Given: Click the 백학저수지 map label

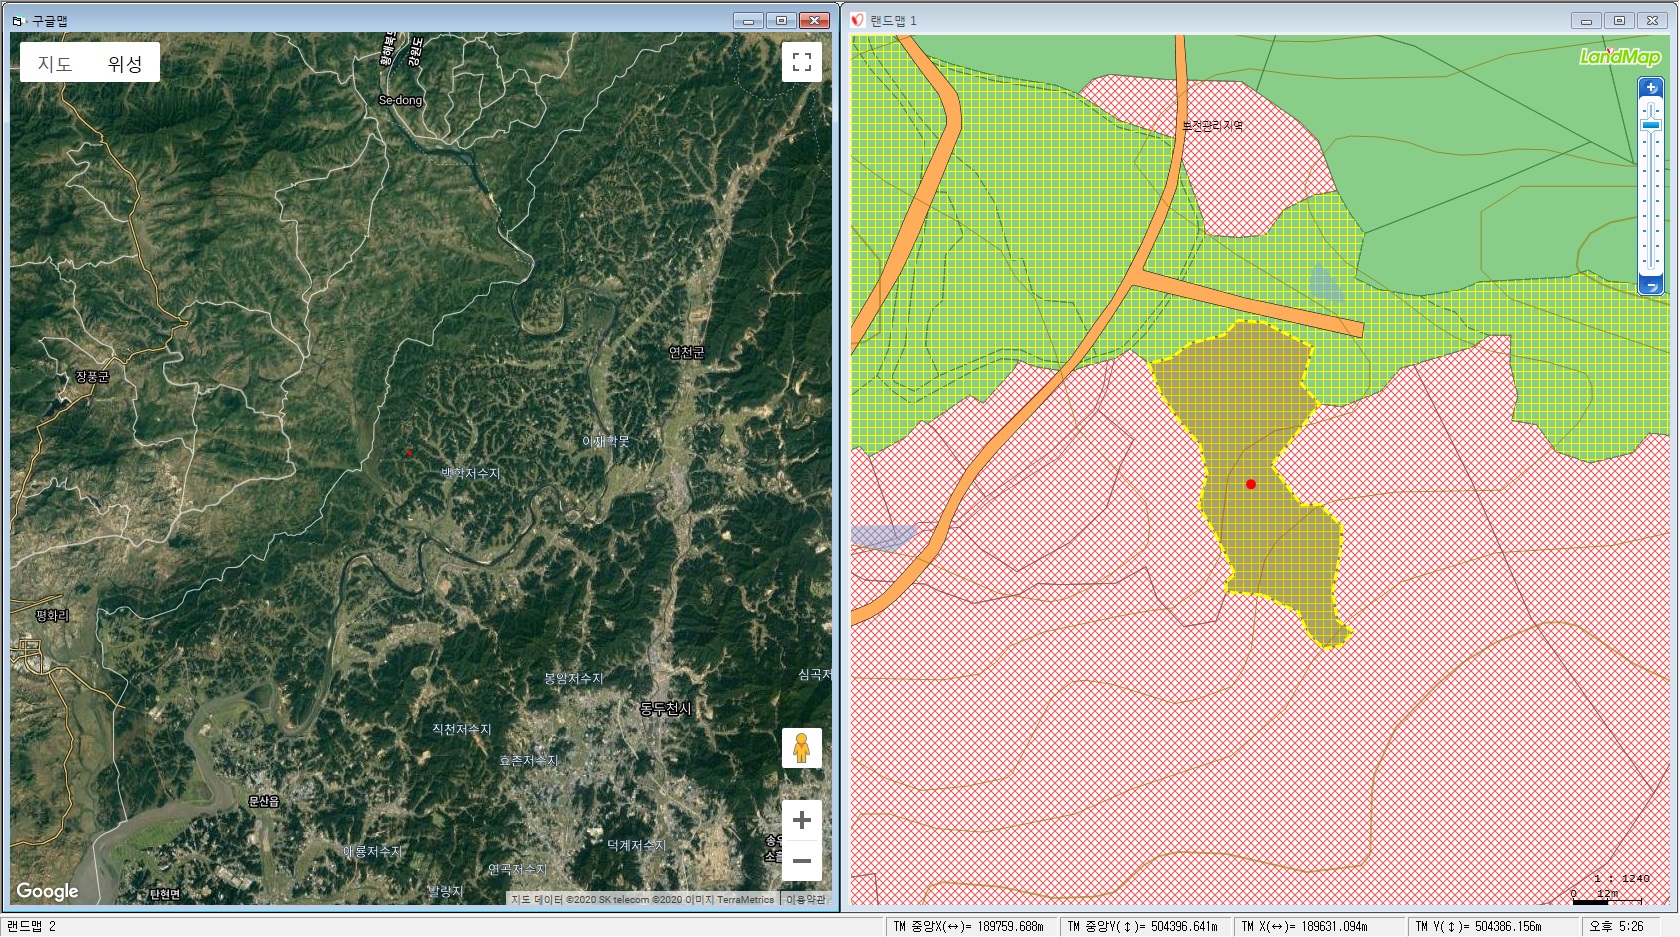Looking at the screenshot, I should pyautogui.click(x=471, y=473).
